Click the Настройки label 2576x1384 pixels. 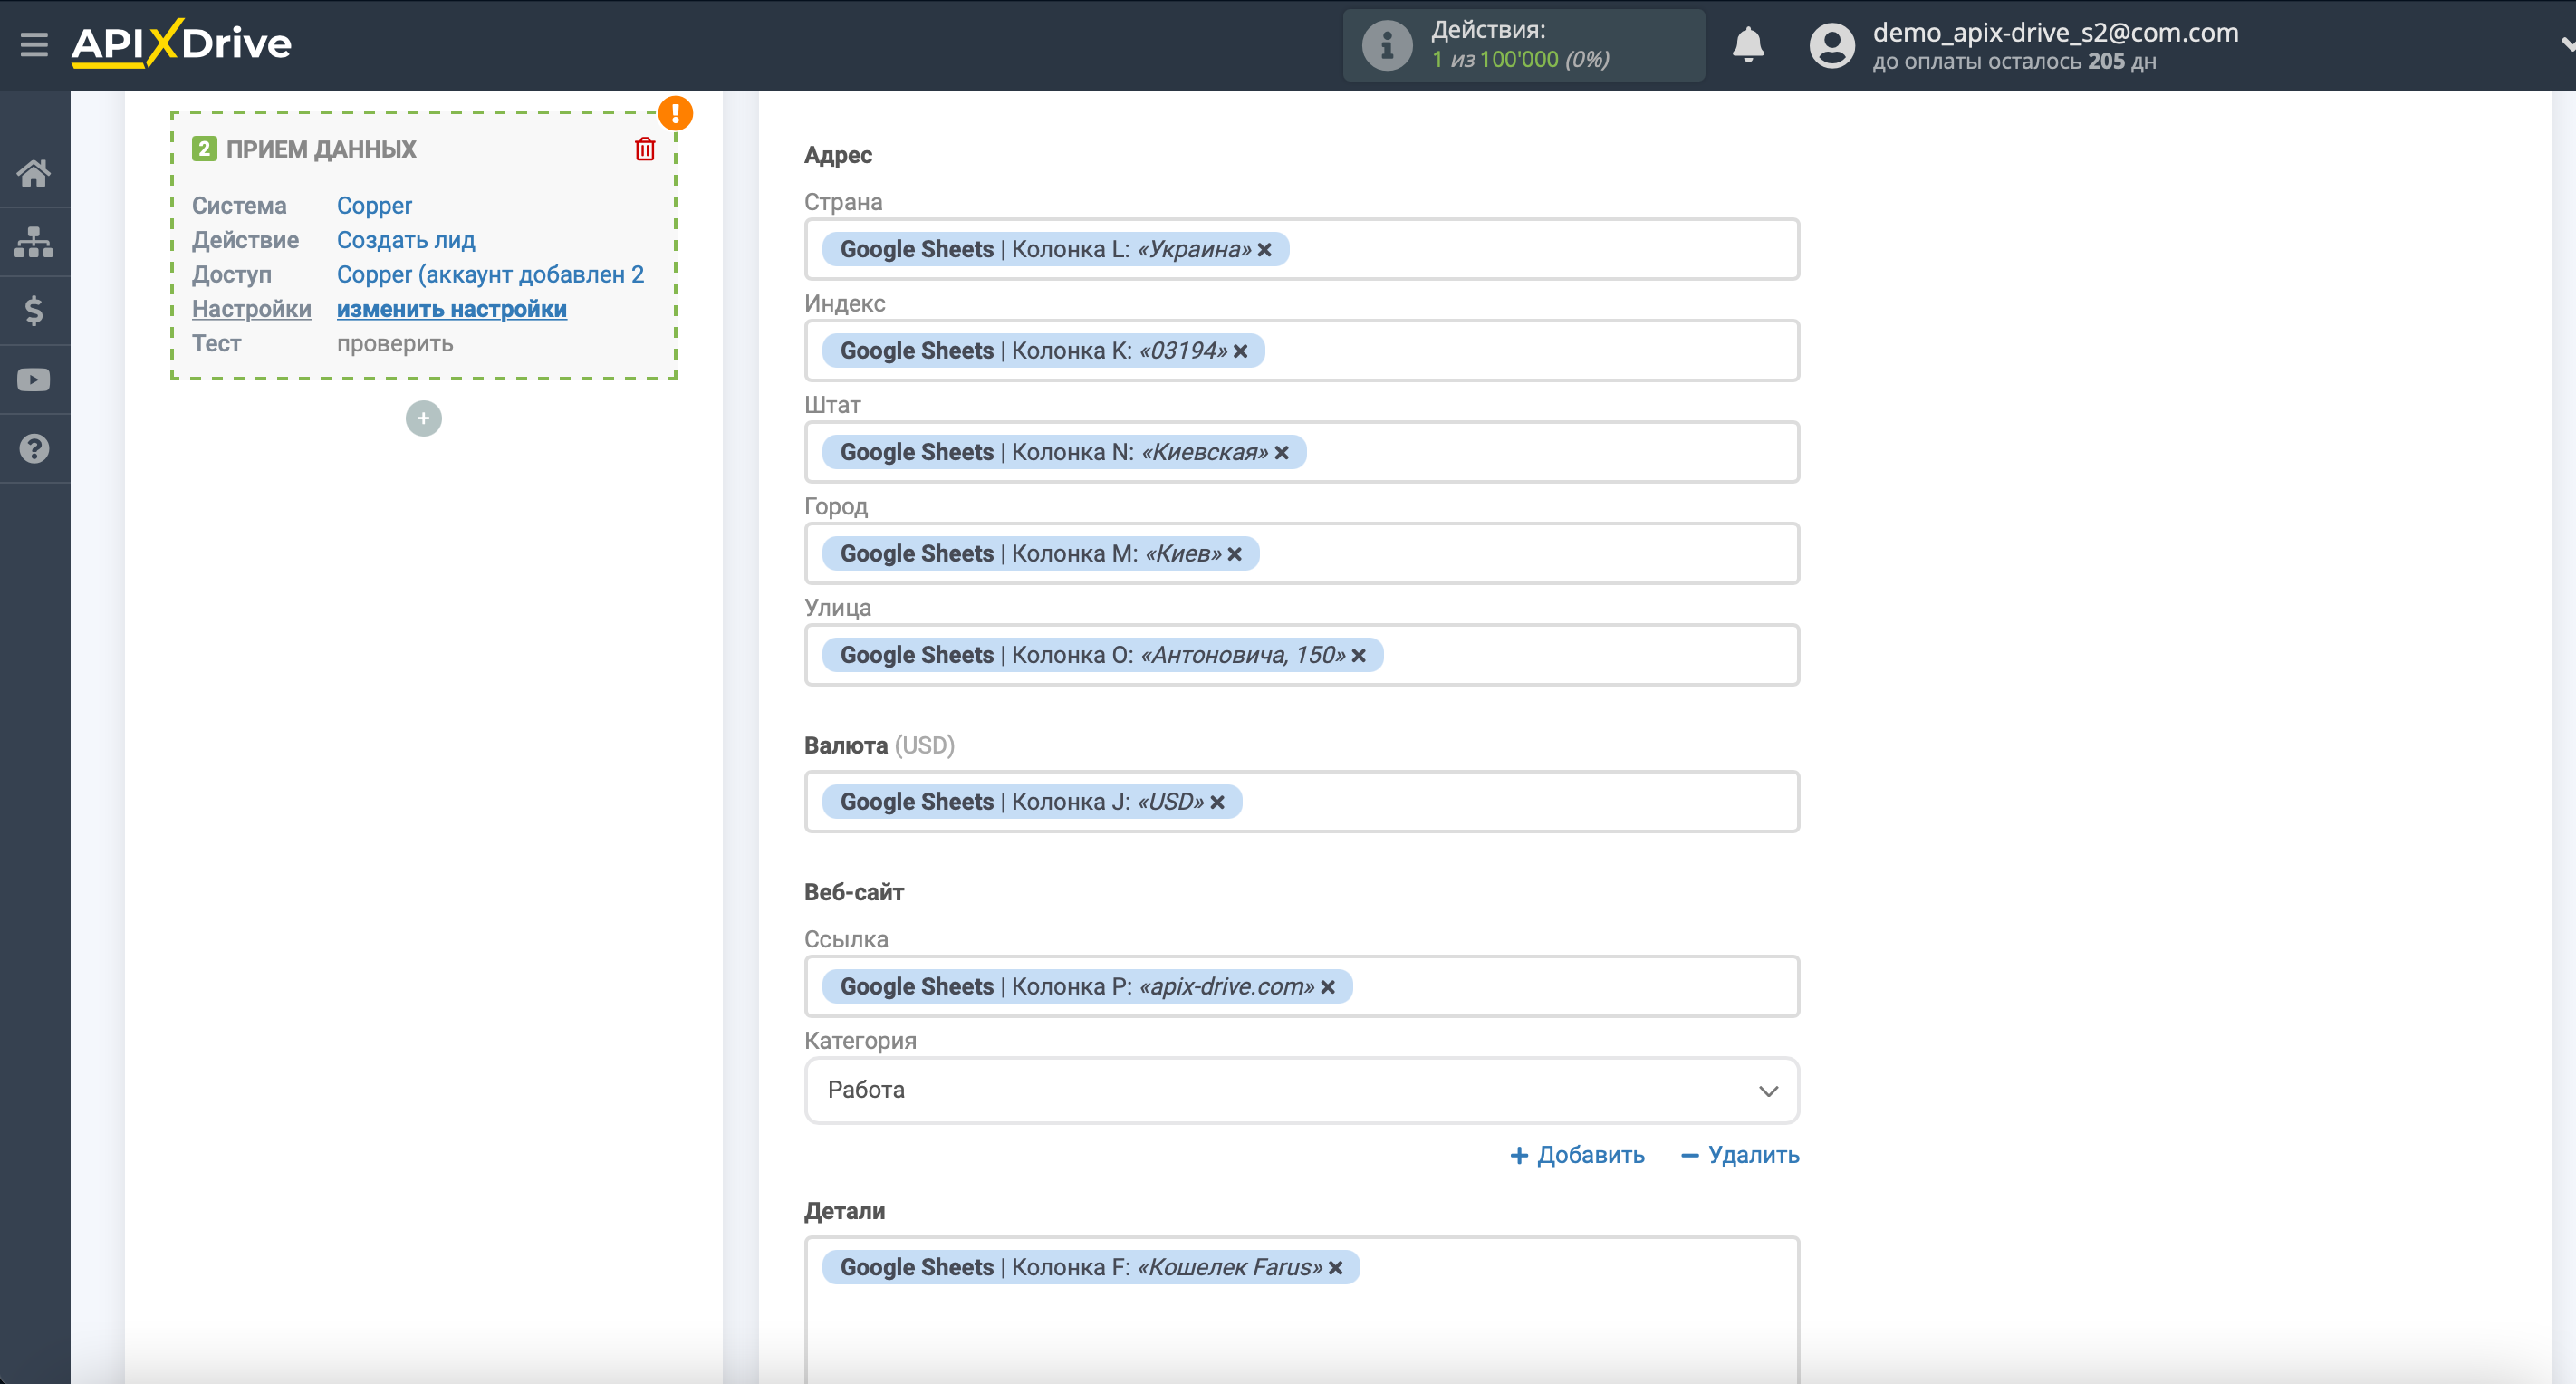click(x=252, y=309)
